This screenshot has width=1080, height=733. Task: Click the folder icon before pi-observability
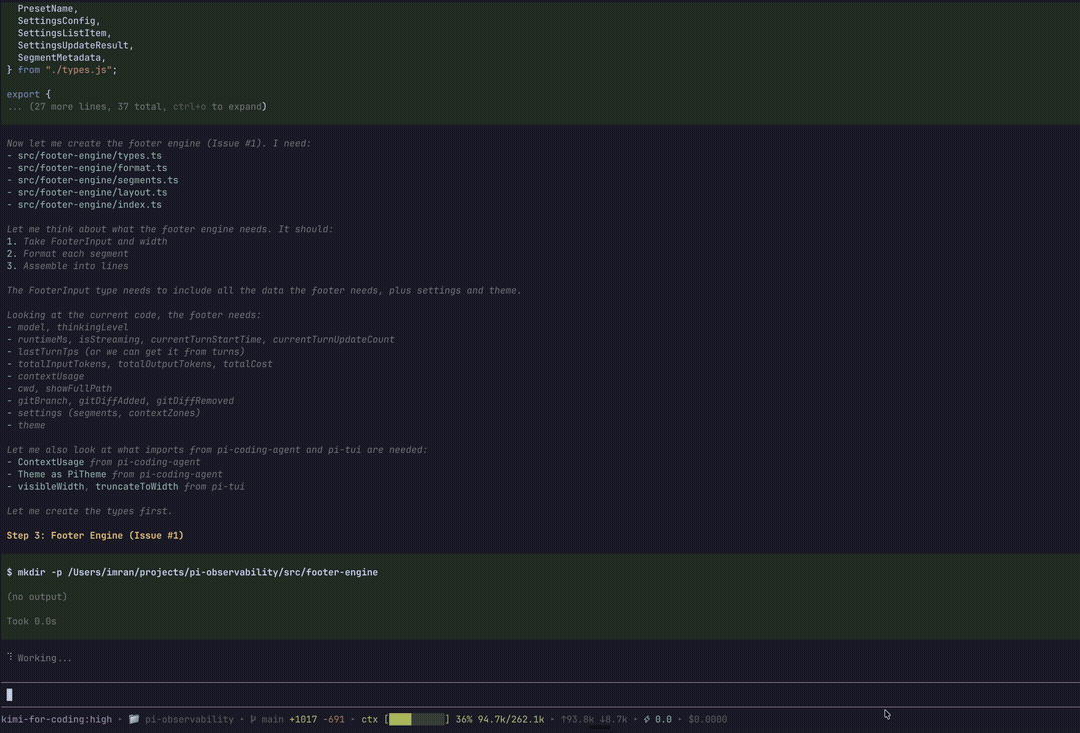134,719
